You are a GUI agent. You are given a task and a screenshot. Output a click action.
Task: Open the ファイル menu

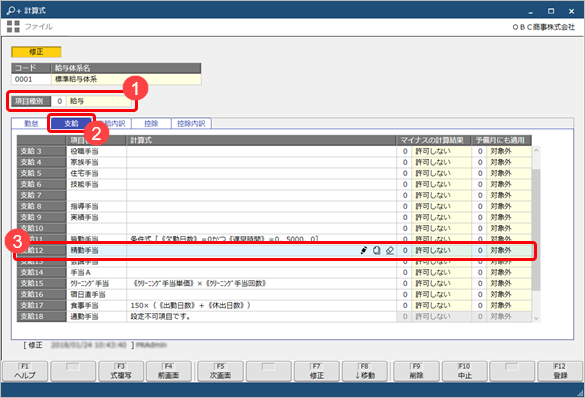click(38, 26)
